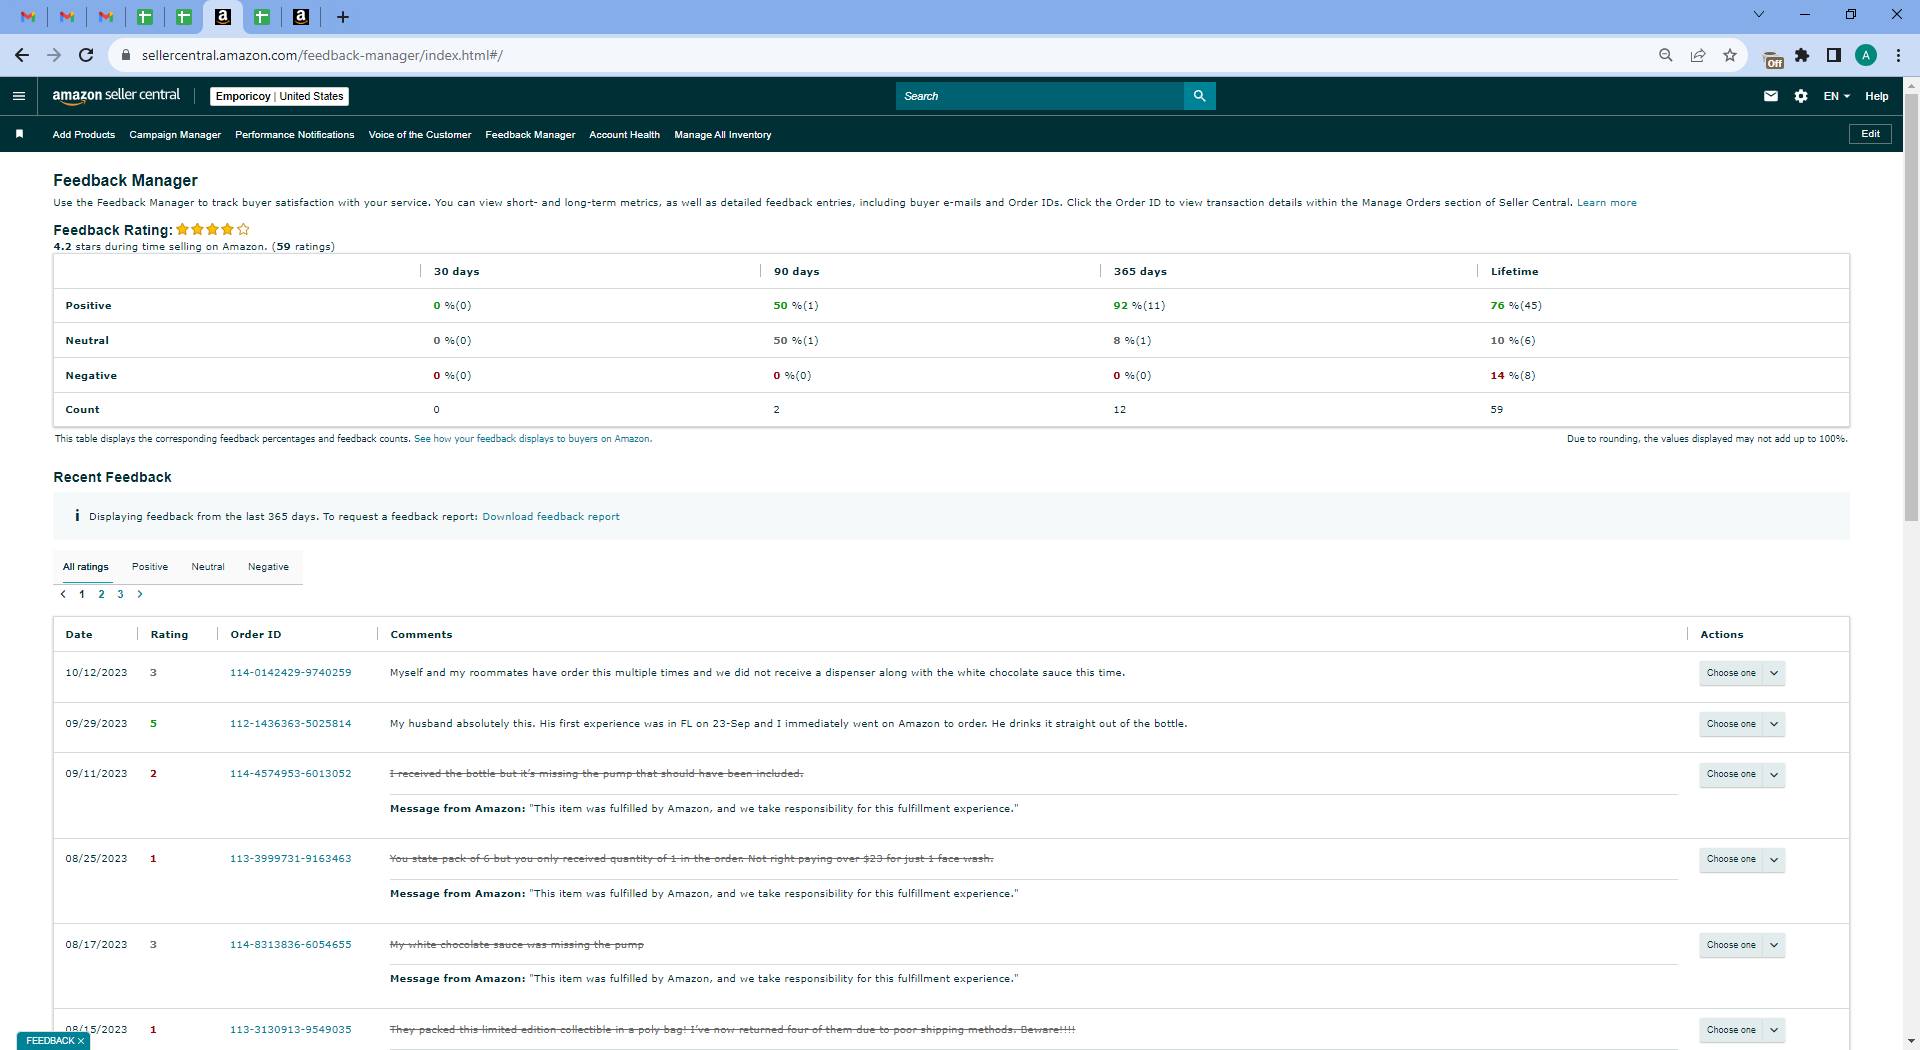
Task: Go to Performance Notifications
Action: (295, 135)
